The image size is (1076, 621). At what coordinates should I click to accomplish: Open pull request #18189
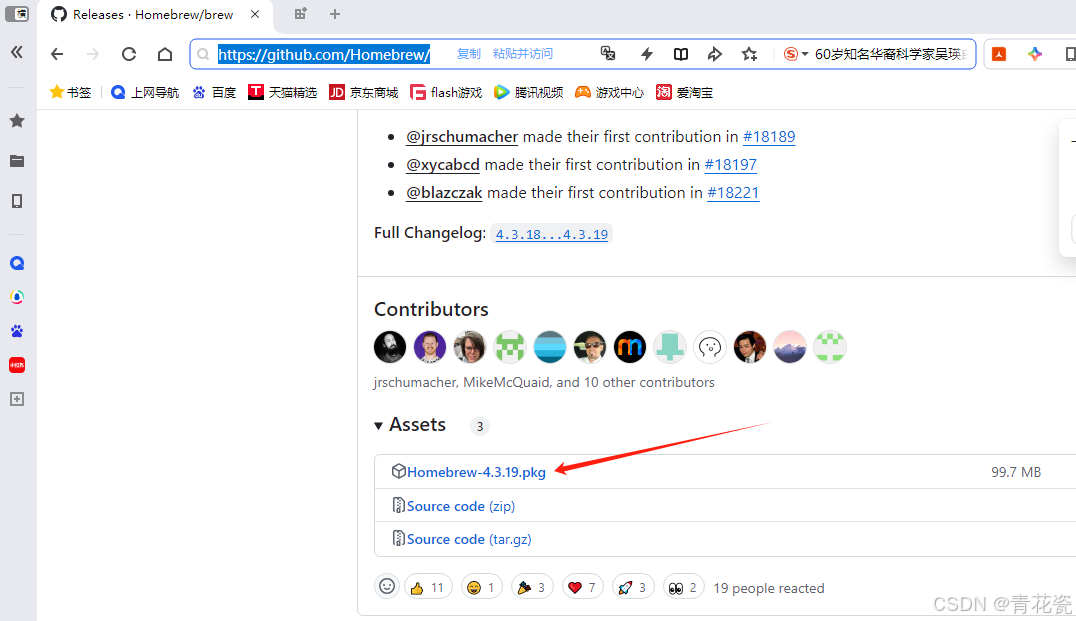point(769,137)
